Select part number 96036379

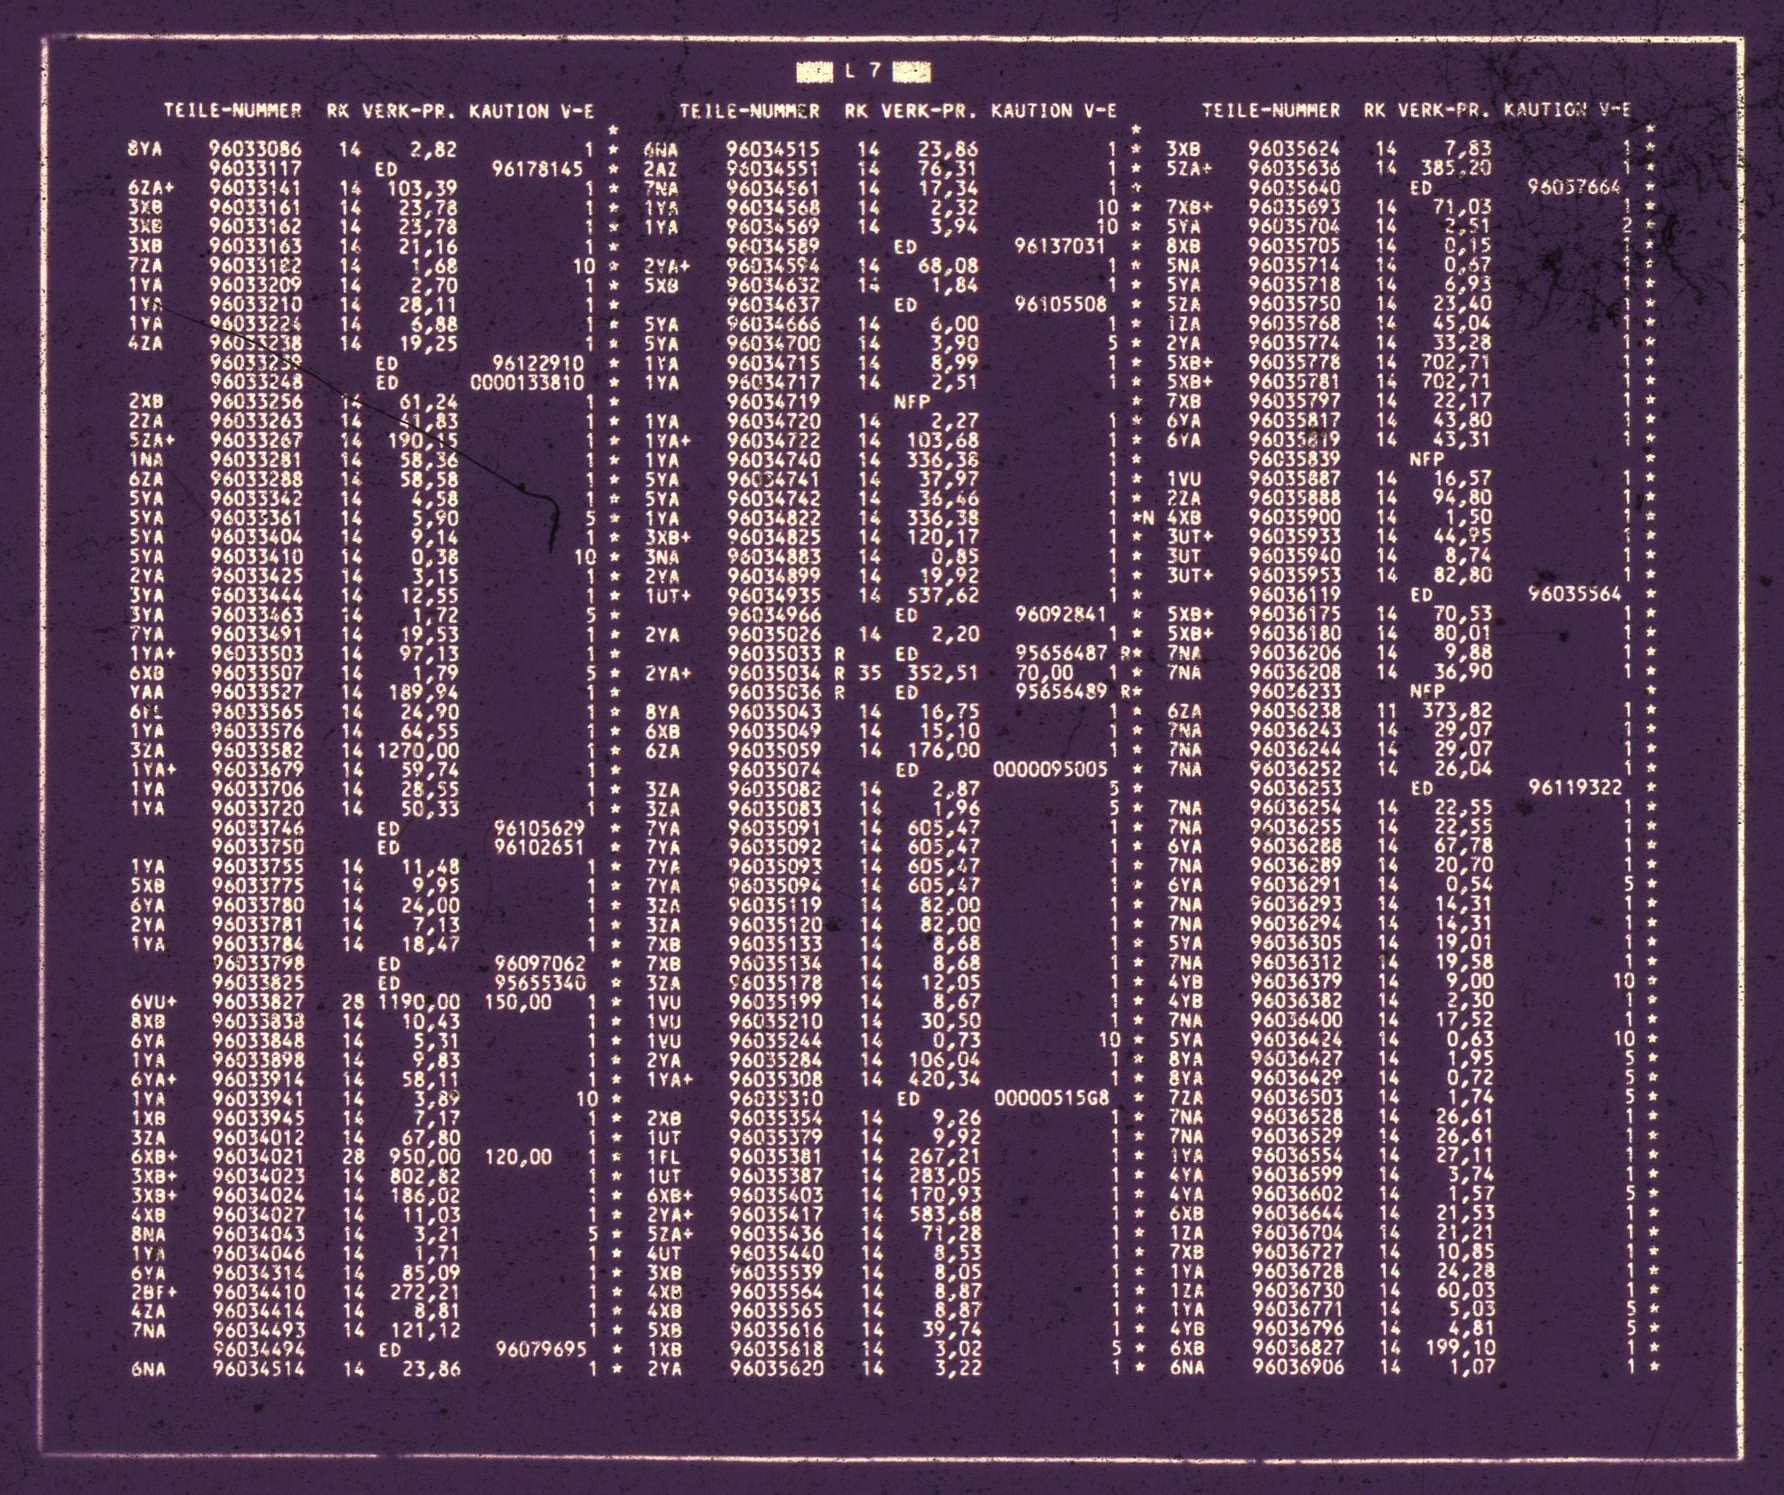point(1297,983)
